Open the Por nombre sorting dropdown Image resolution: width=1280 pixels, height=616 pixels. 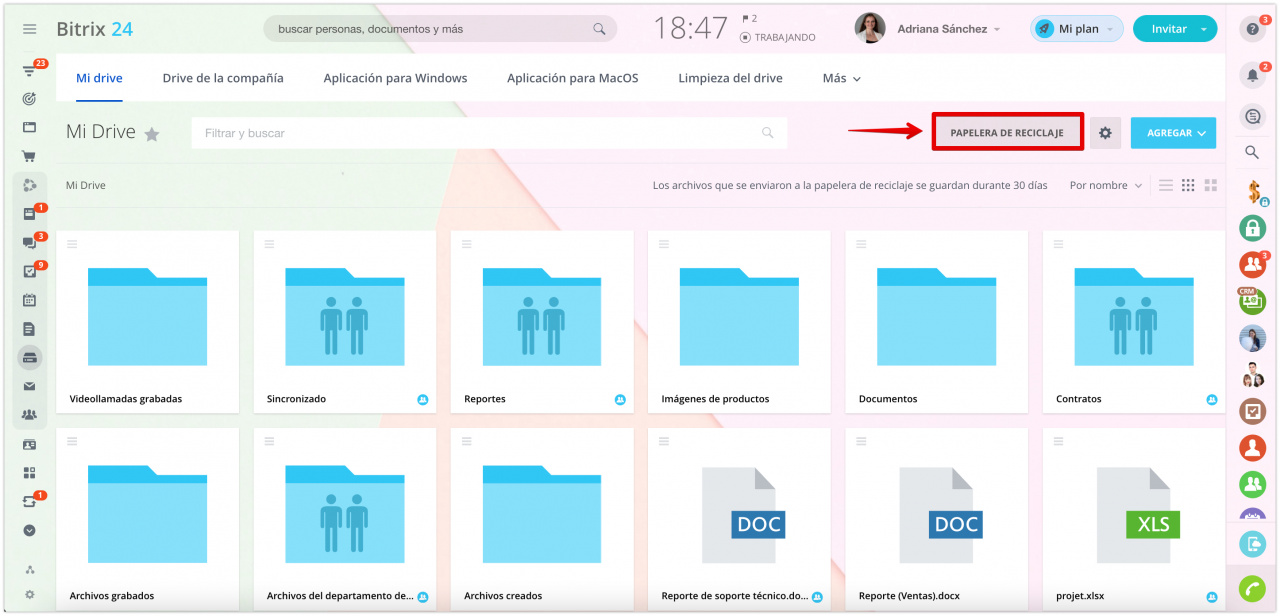(1105, 185)
